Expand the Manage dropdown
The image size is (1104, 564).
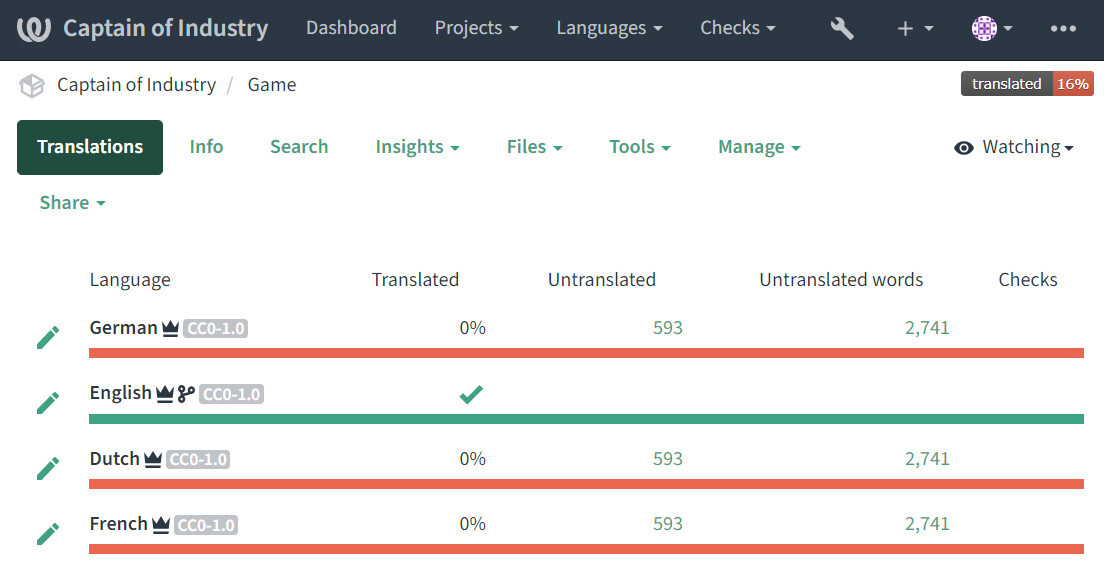759,146
